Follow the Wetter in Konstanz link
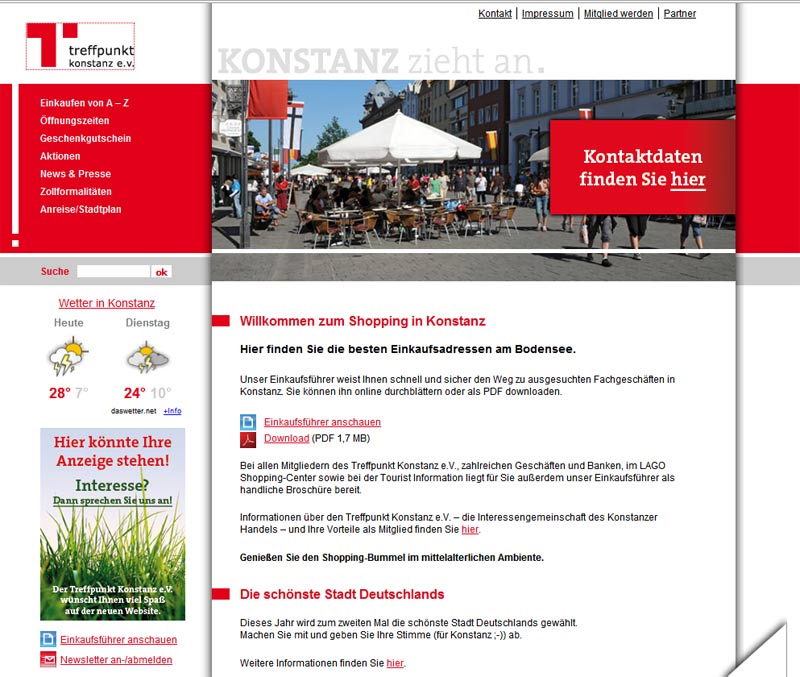The width and height of the screenshot is (800, 677). tap(107, 303)
